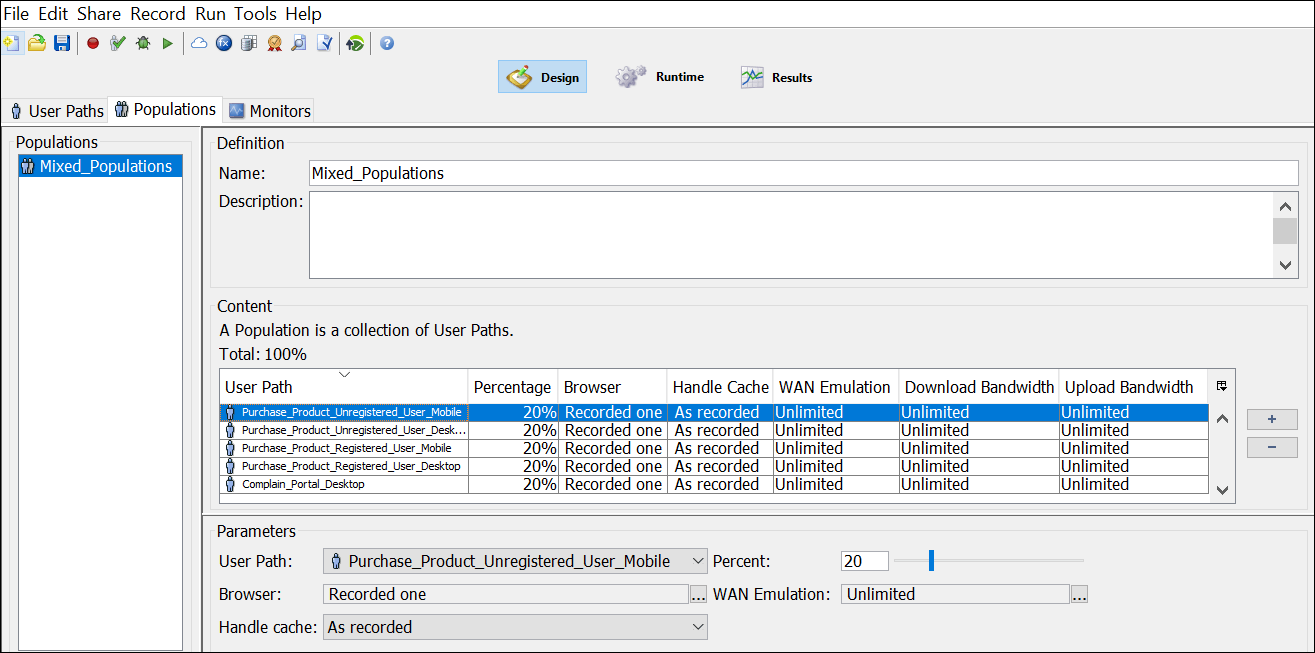Click the green sync/update icon in the toolbar
The image size is (1315, 653).
[x=353, y=43]
